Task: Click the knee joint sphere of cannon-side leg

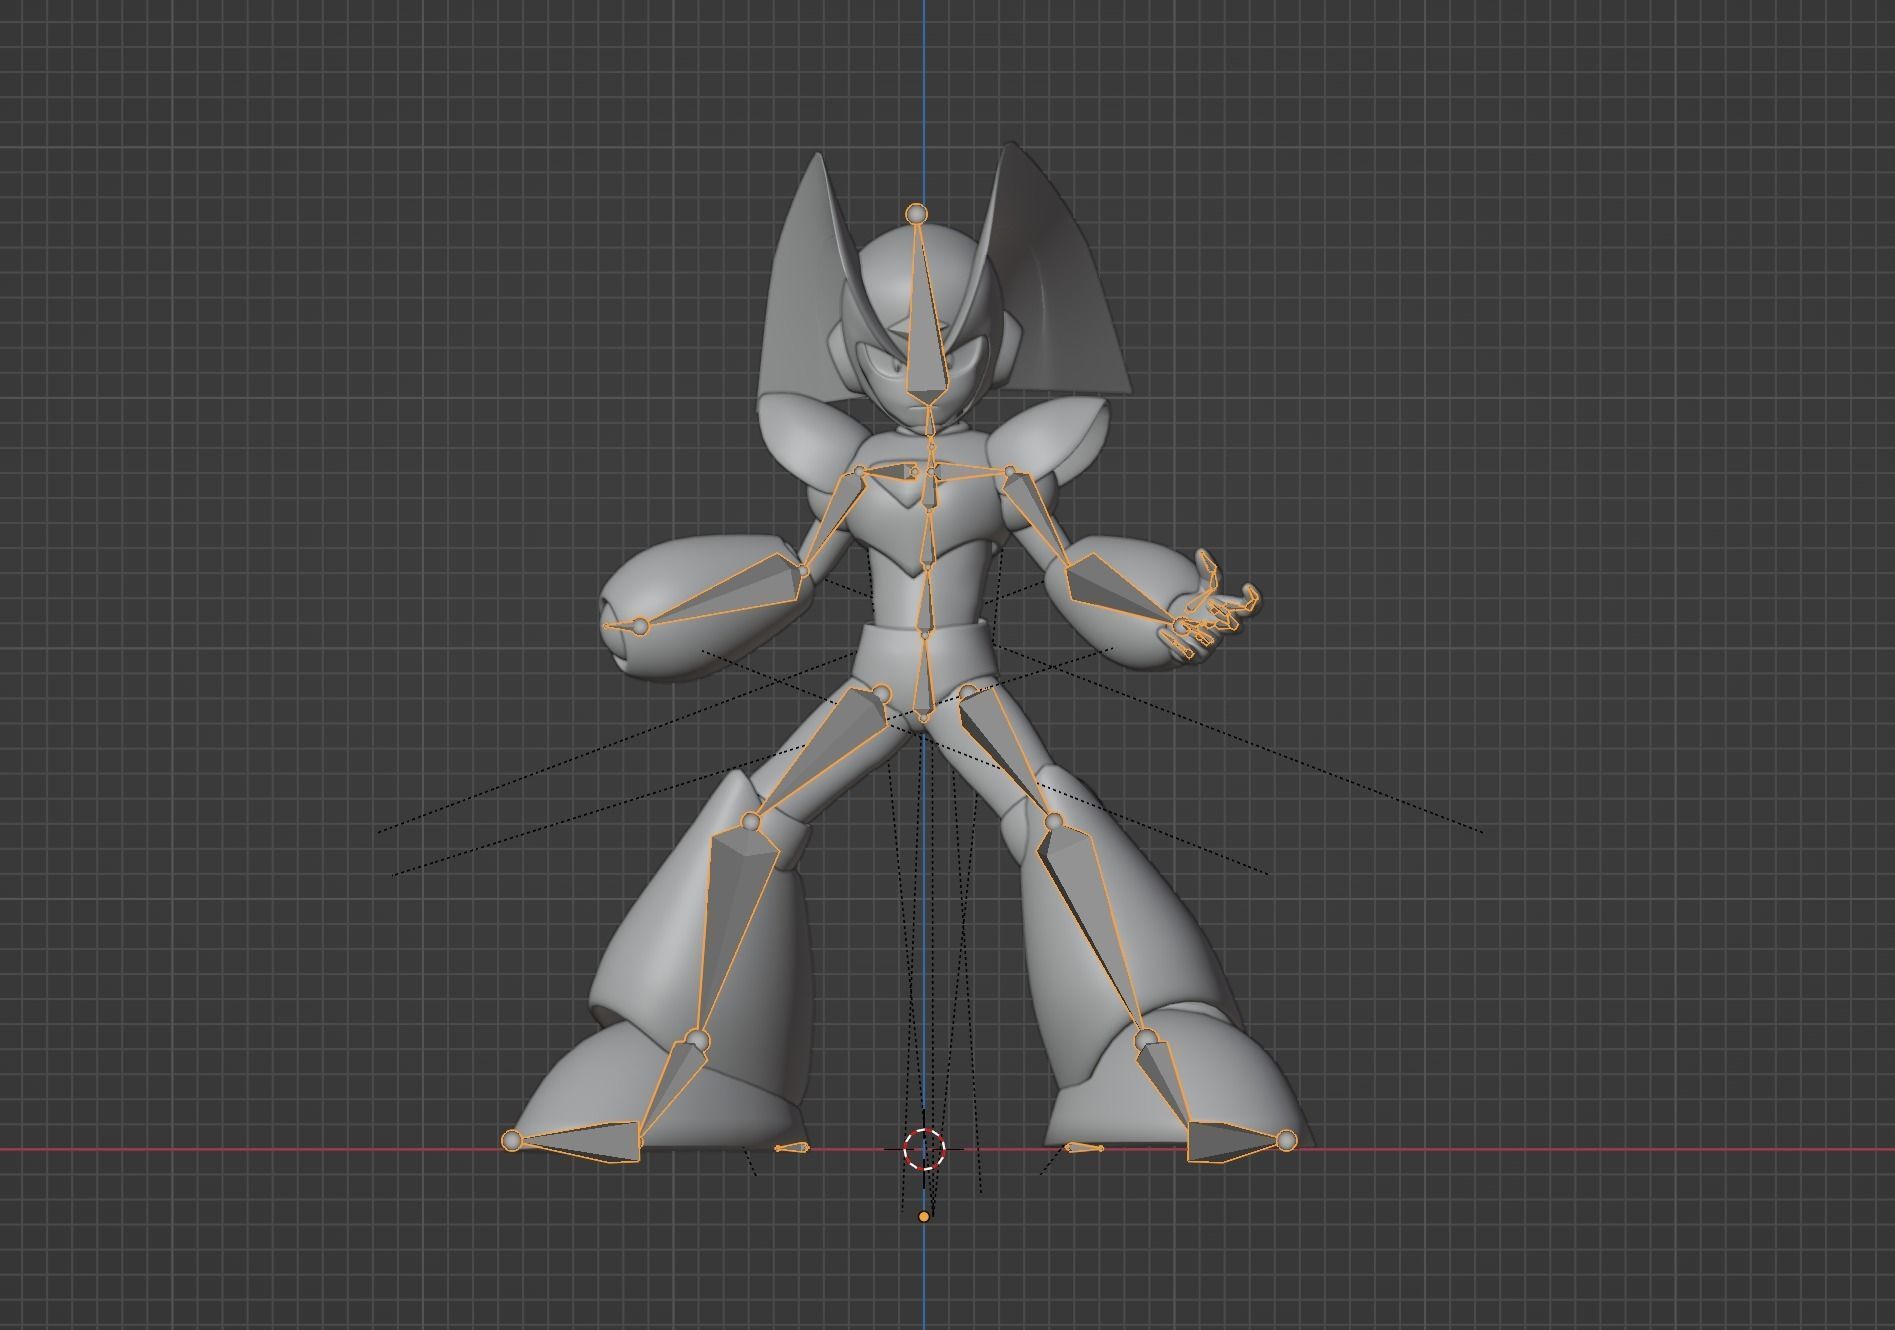Action: (x=751, y=821)
